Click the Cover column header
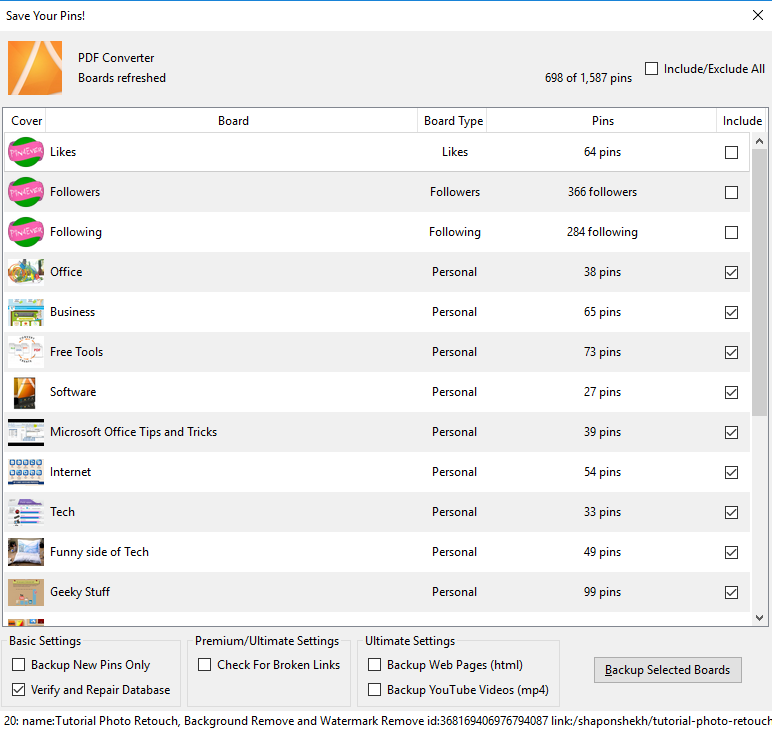This screenshot has height=730, width=772. click(x=26, y=121)
